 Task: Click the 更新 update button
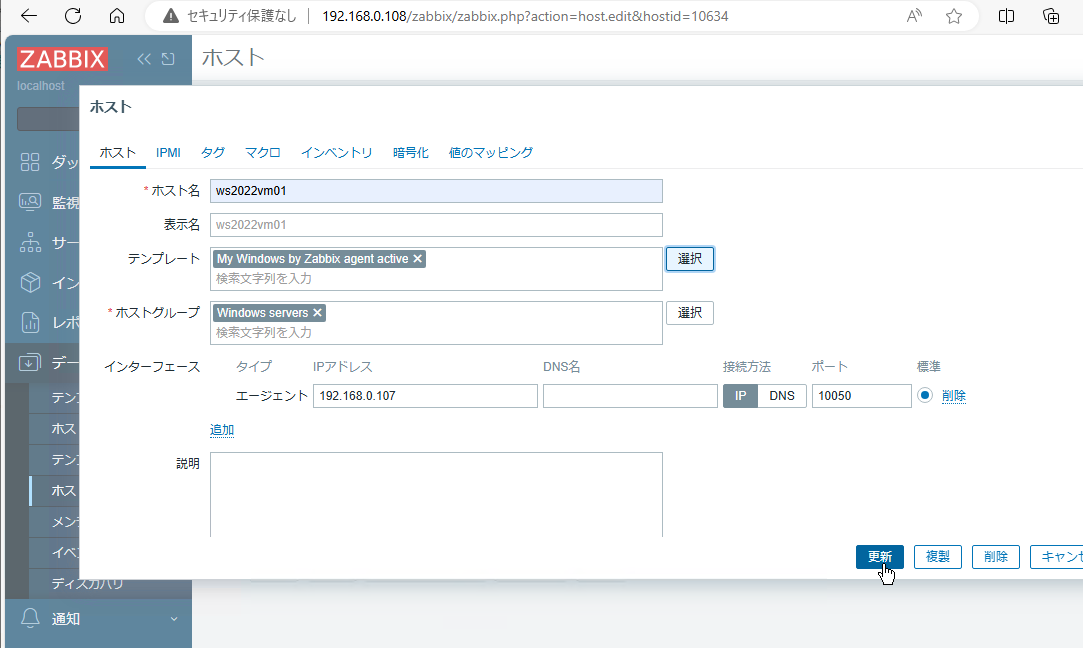(879, 556)
